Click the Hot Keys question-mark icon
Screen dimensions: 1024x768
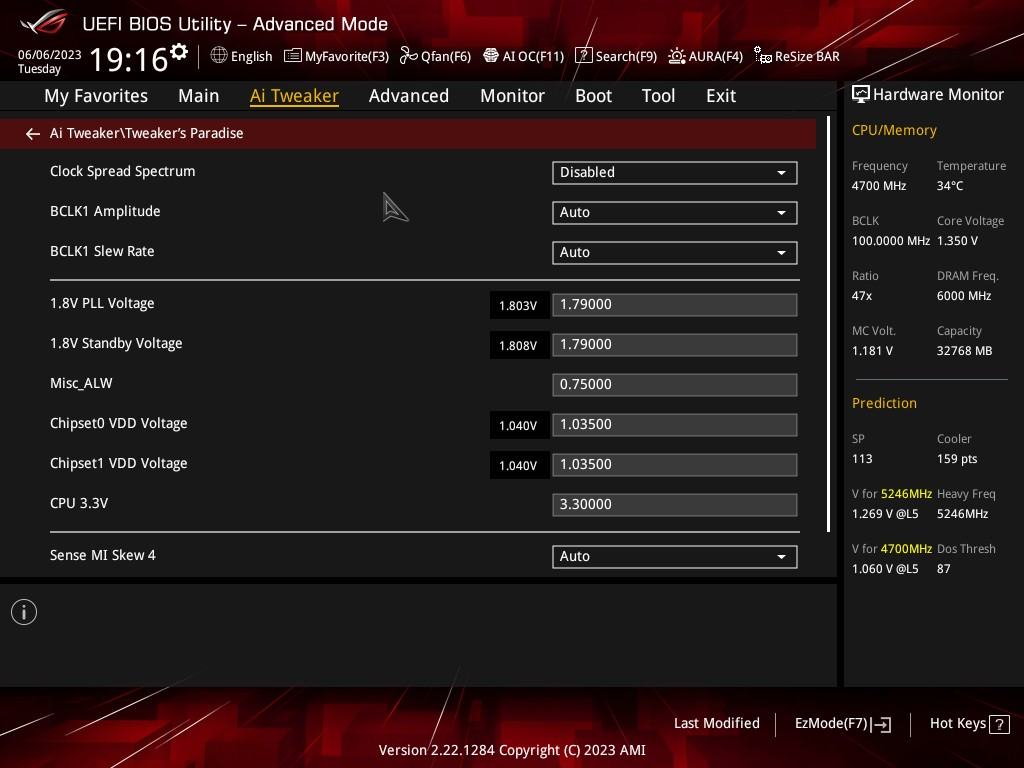[x=999, y=724]
